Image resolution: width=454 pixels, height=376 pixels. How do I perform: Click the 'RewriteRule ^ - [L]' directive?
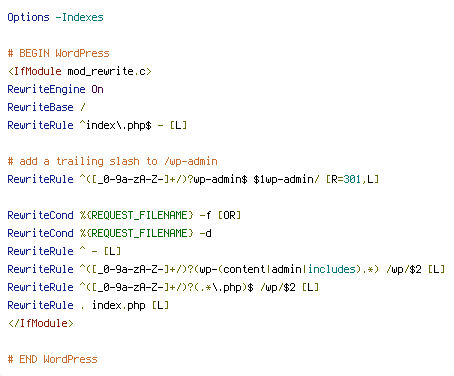coord(64,251)
